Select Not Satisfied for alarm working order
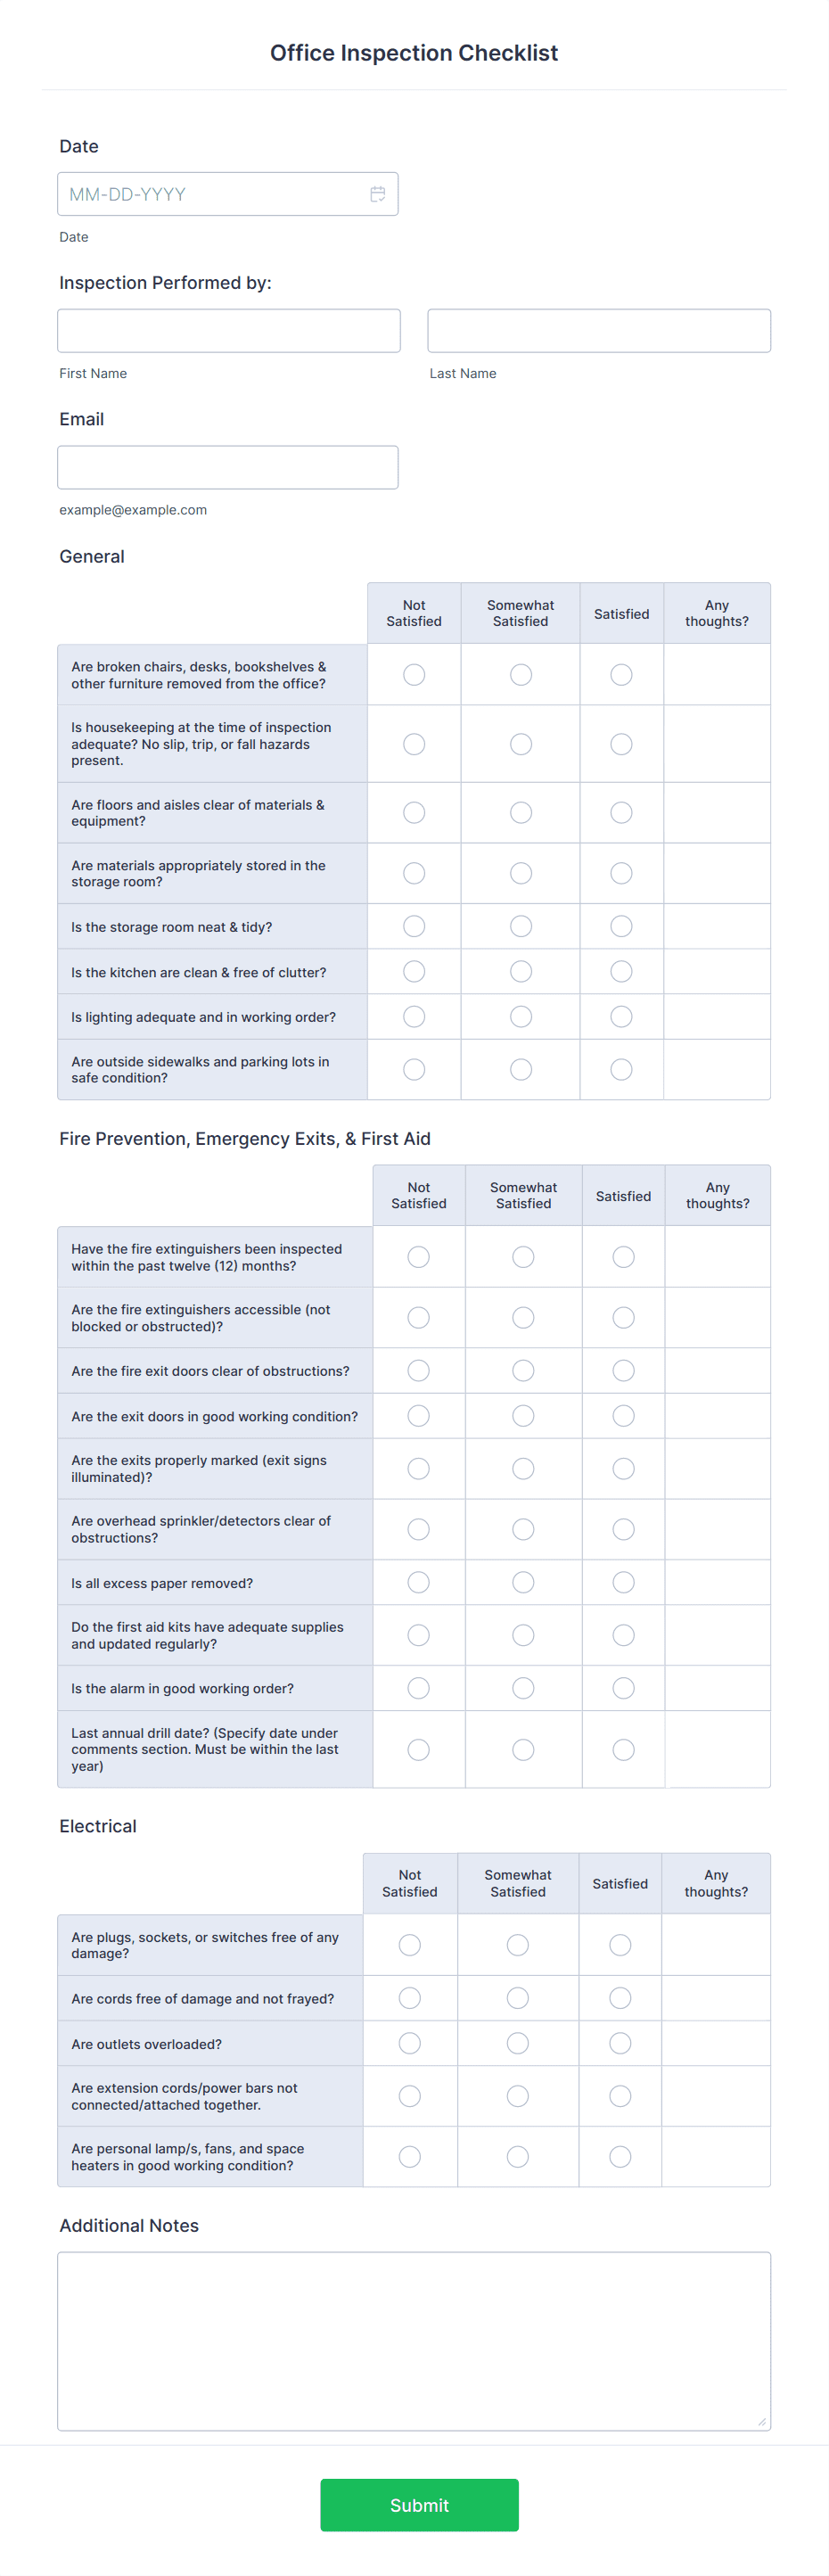The height and width of the screenshot is (2576, 829). pyautogui.click(x=418, y=1687)
